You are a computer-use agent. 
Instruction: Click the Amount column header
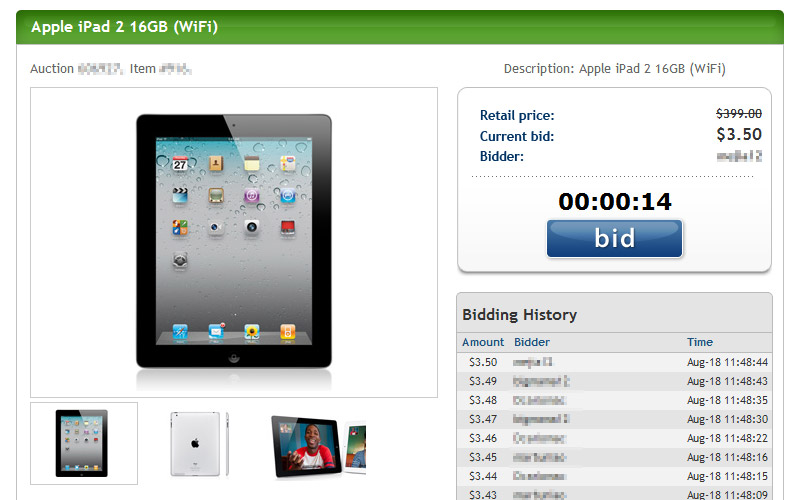[483, 342]
